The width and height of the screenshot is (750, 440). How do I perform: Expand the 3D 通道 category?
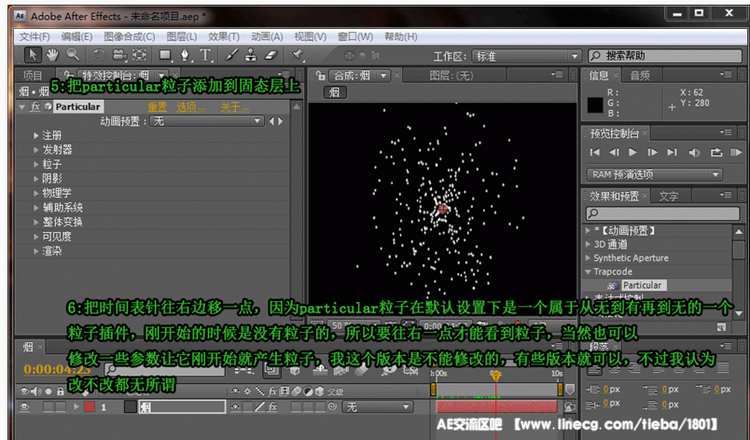pos(588,244)
